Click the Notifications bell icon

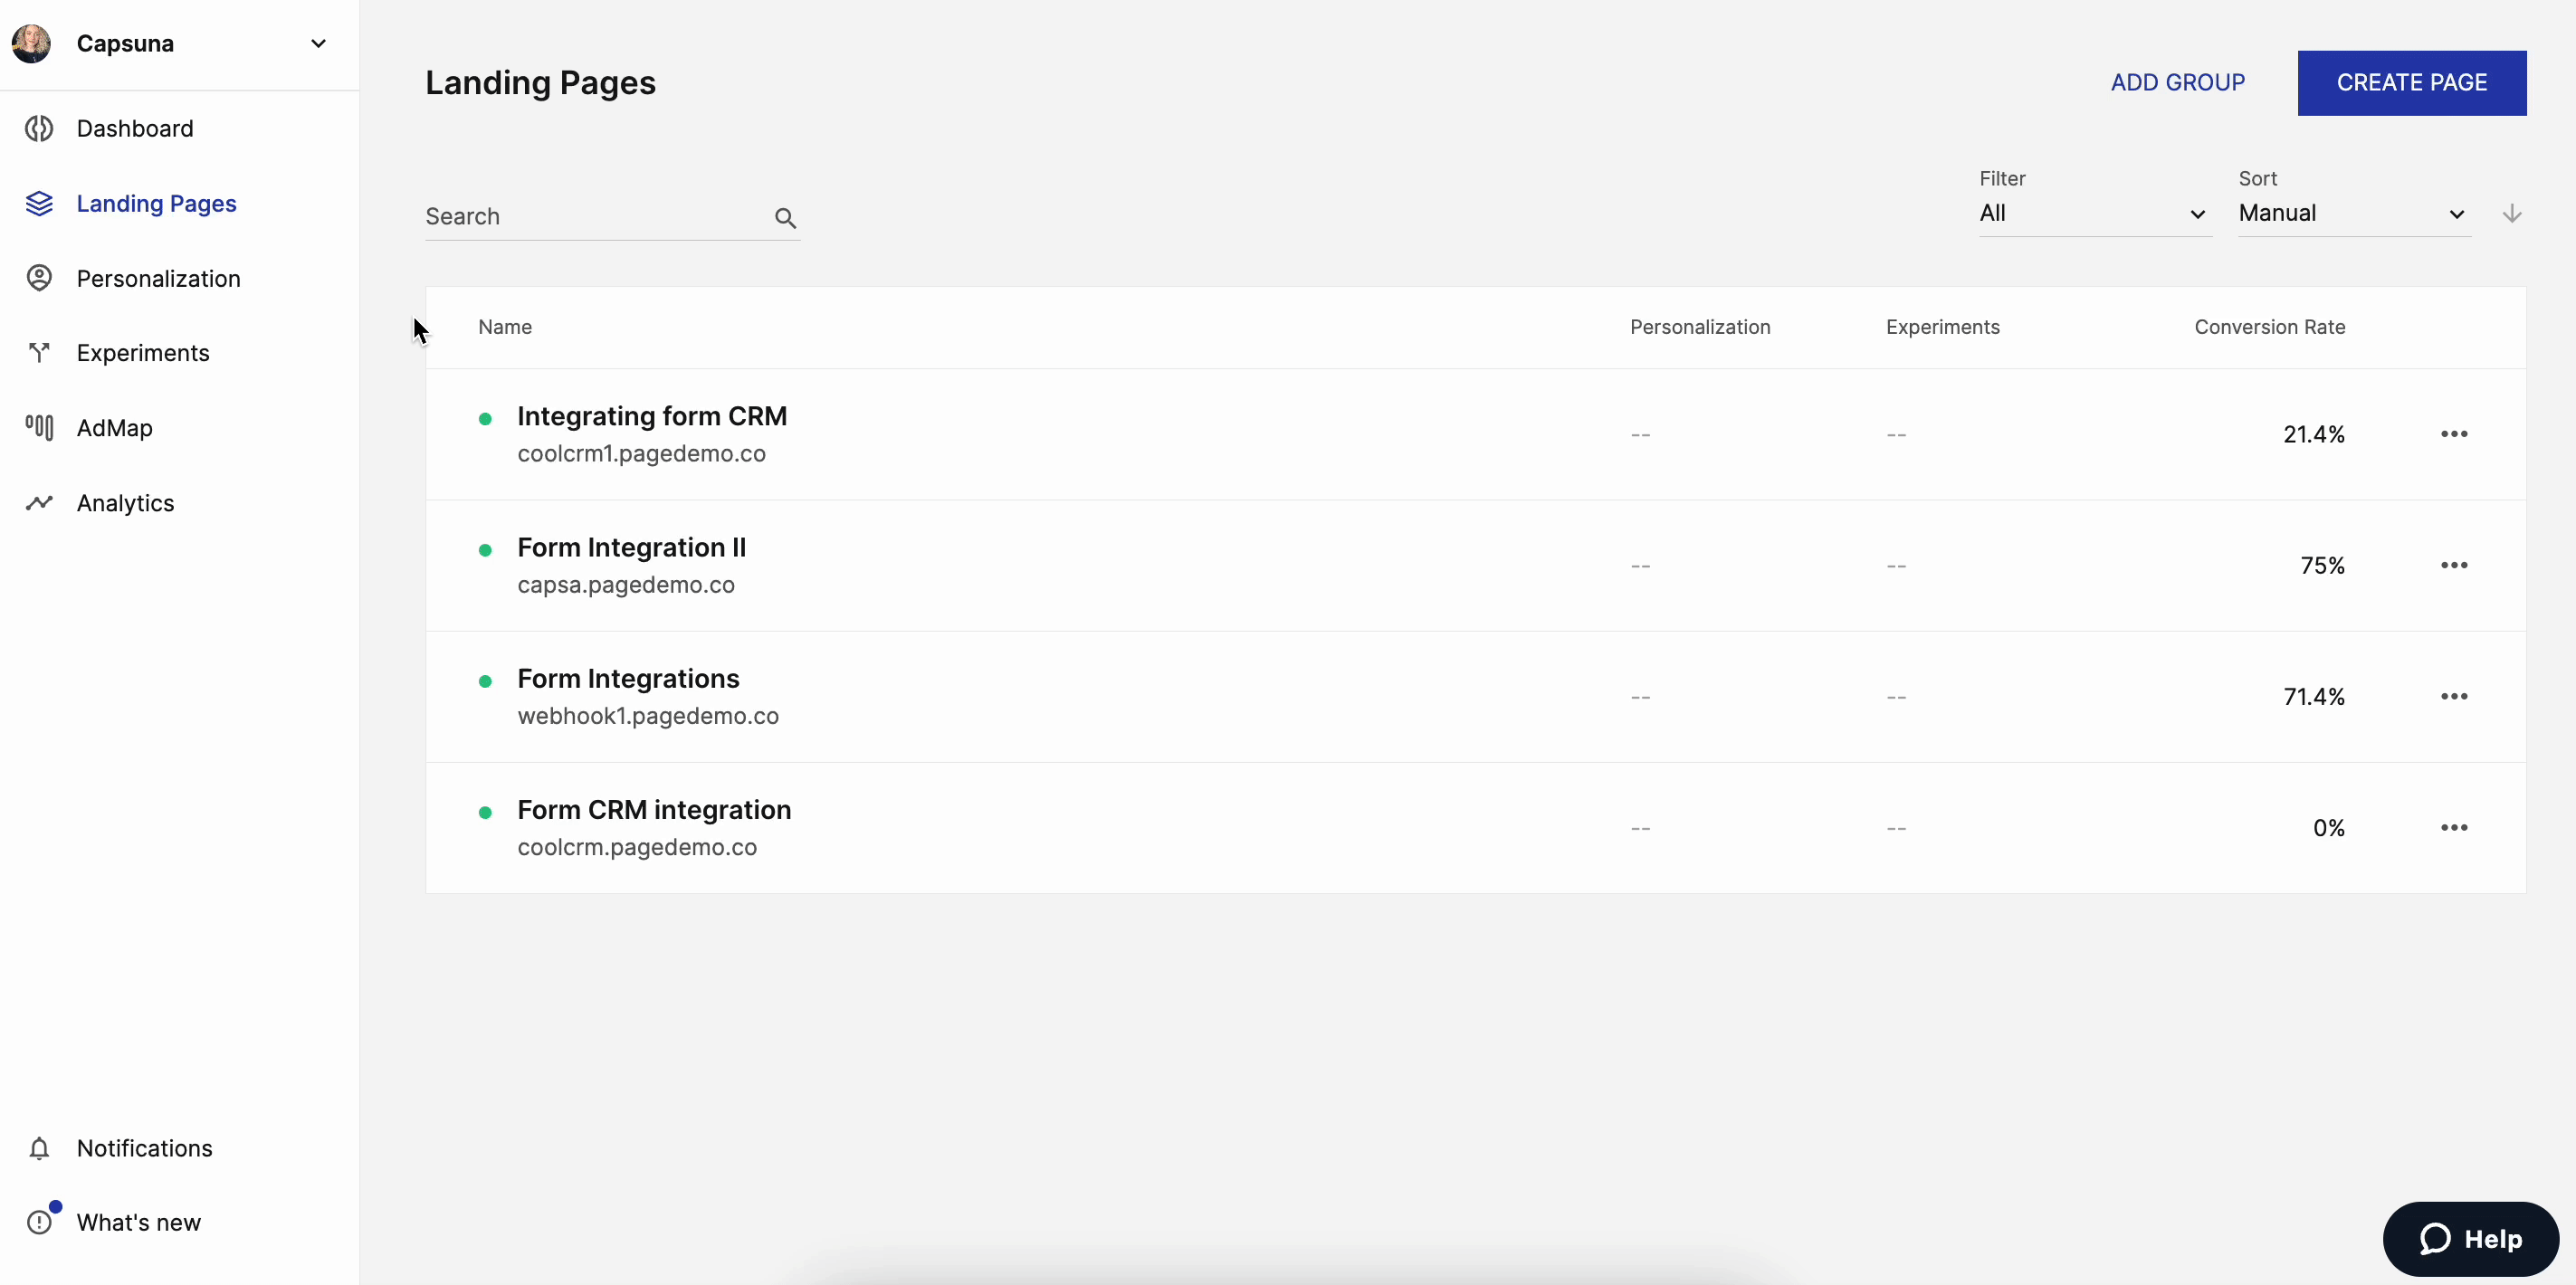click(x=39, y=1148)
